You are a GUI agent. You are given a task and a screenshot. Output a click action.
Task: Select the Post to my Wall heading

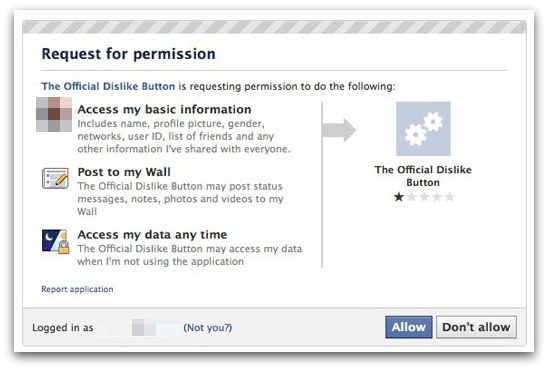(x=124, y=172)
